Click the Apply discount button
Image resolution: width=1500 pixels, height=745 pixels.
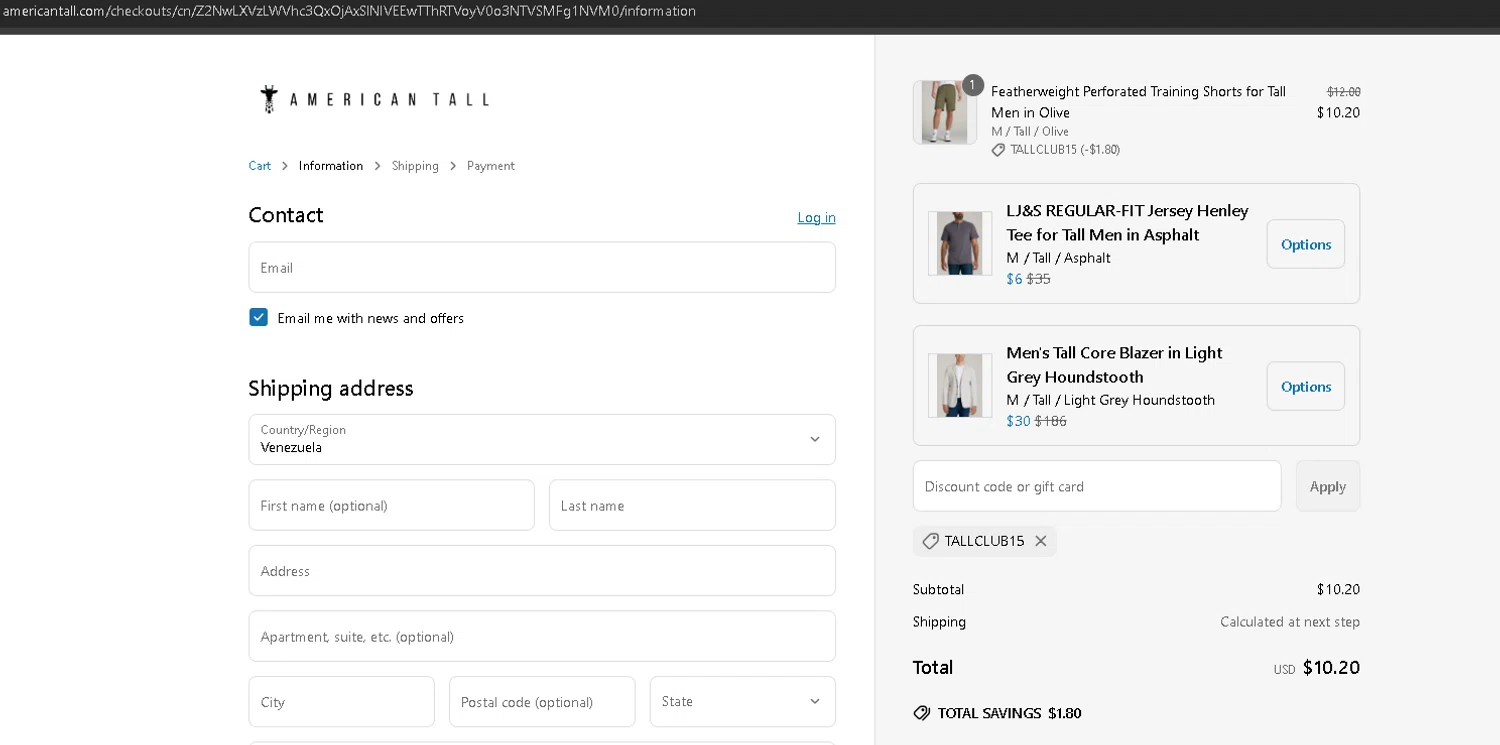1328,486
